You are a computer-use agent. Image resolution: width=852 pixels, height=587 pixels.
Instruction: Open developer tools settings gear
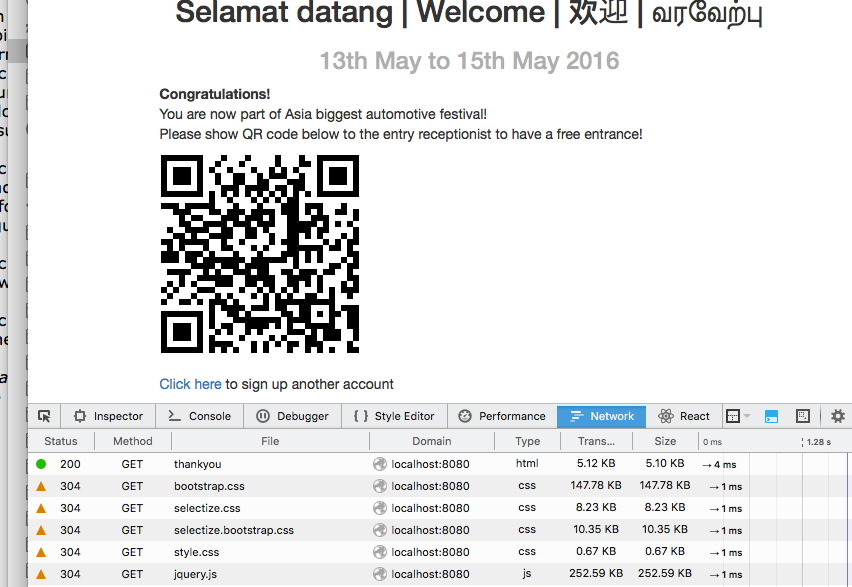coord(838,416)
